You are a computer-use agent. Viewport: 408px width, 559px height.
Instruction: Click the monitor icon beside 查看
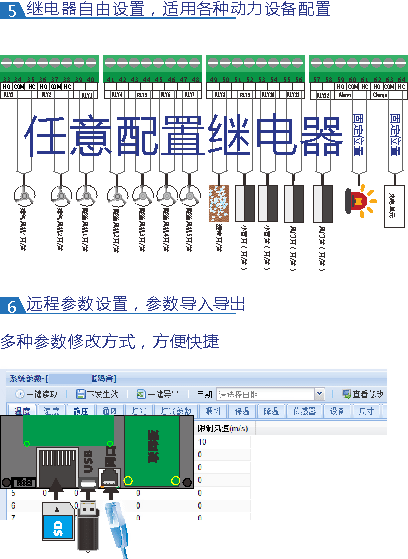coord(346,394)
